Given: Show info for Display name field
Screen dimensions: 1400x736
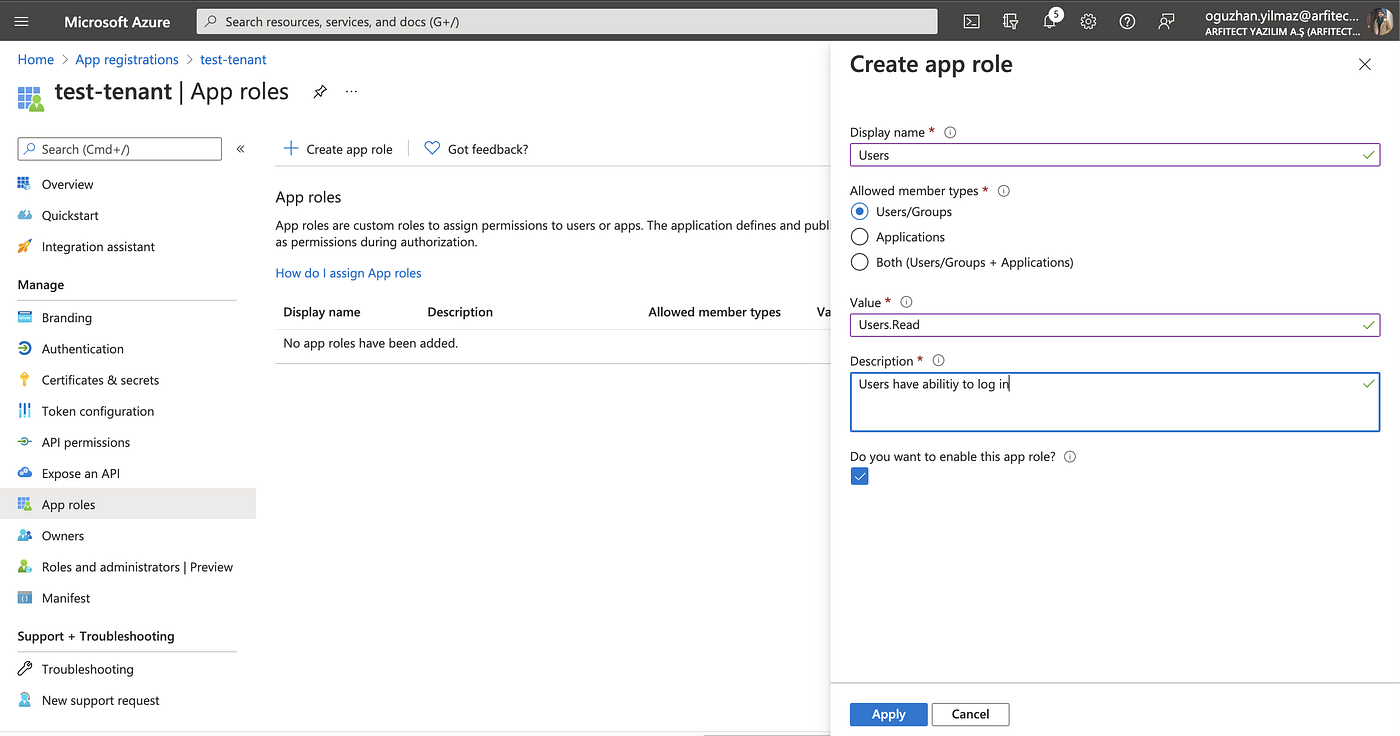Looking at the screenshot, I should [950, 132].
